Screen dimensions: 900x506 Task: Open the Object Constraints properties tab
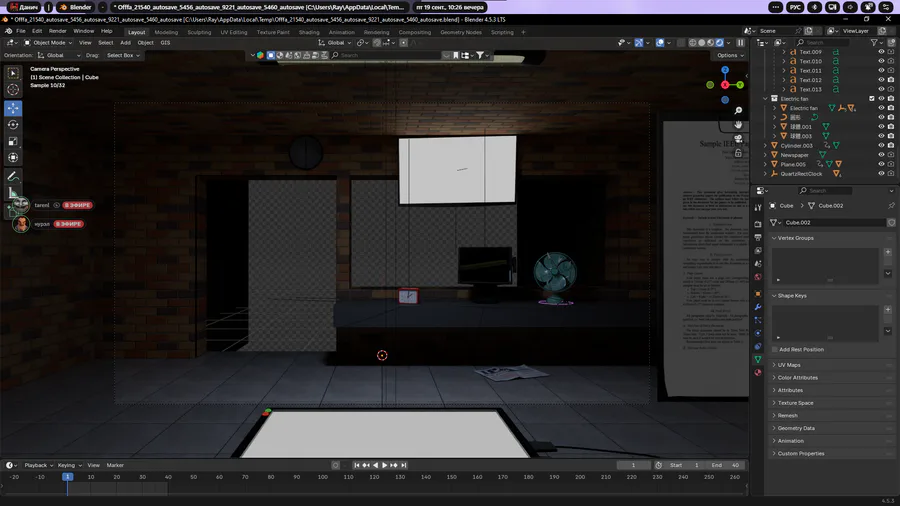[x=758, y=347]
